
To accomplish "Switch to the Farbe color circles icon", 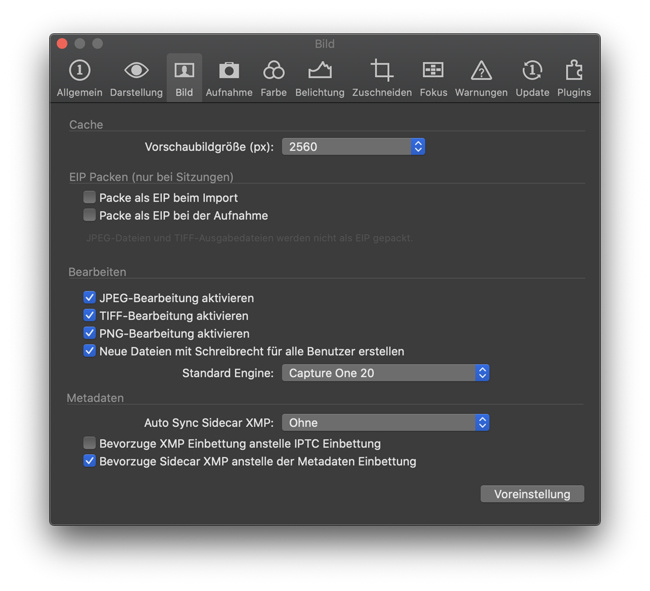I will coord(273,71).
